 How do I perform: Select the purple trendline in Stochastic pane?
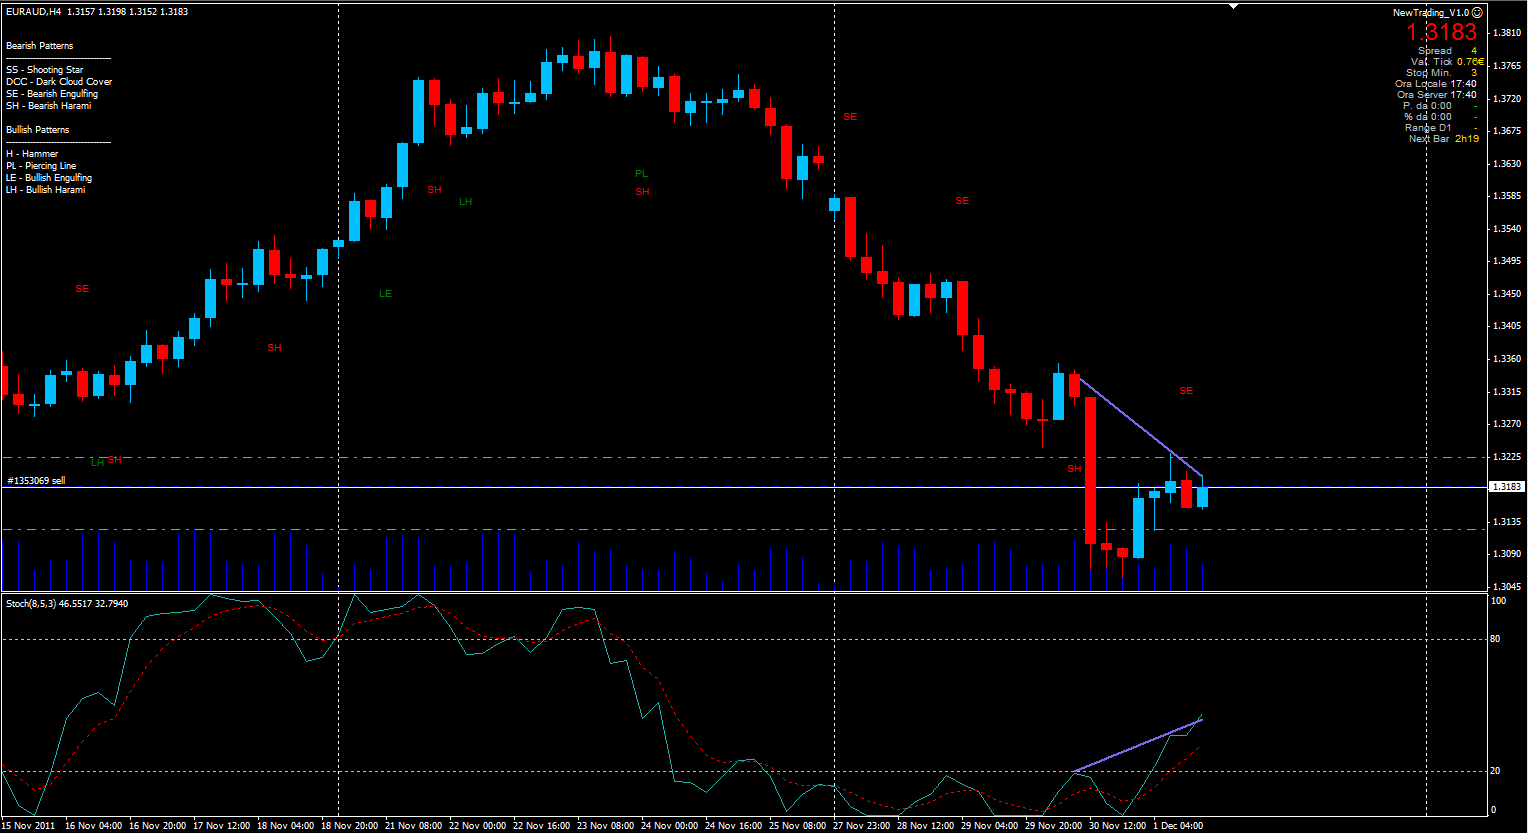[1138, 745]
